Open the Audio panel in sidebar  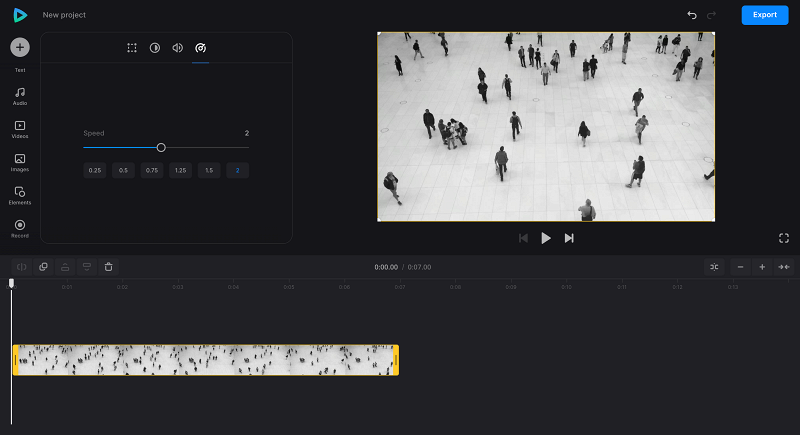coord(20,96)
